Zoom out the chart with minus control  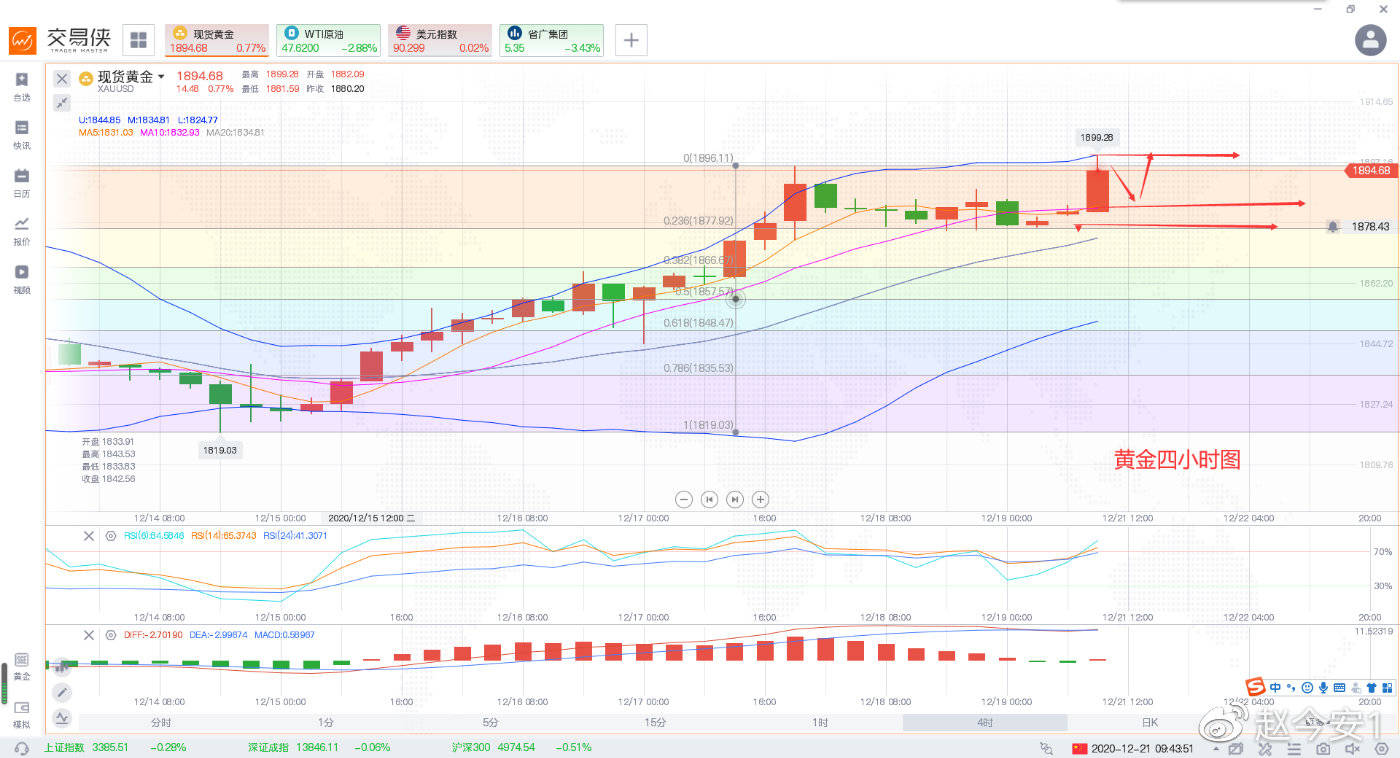684,499
